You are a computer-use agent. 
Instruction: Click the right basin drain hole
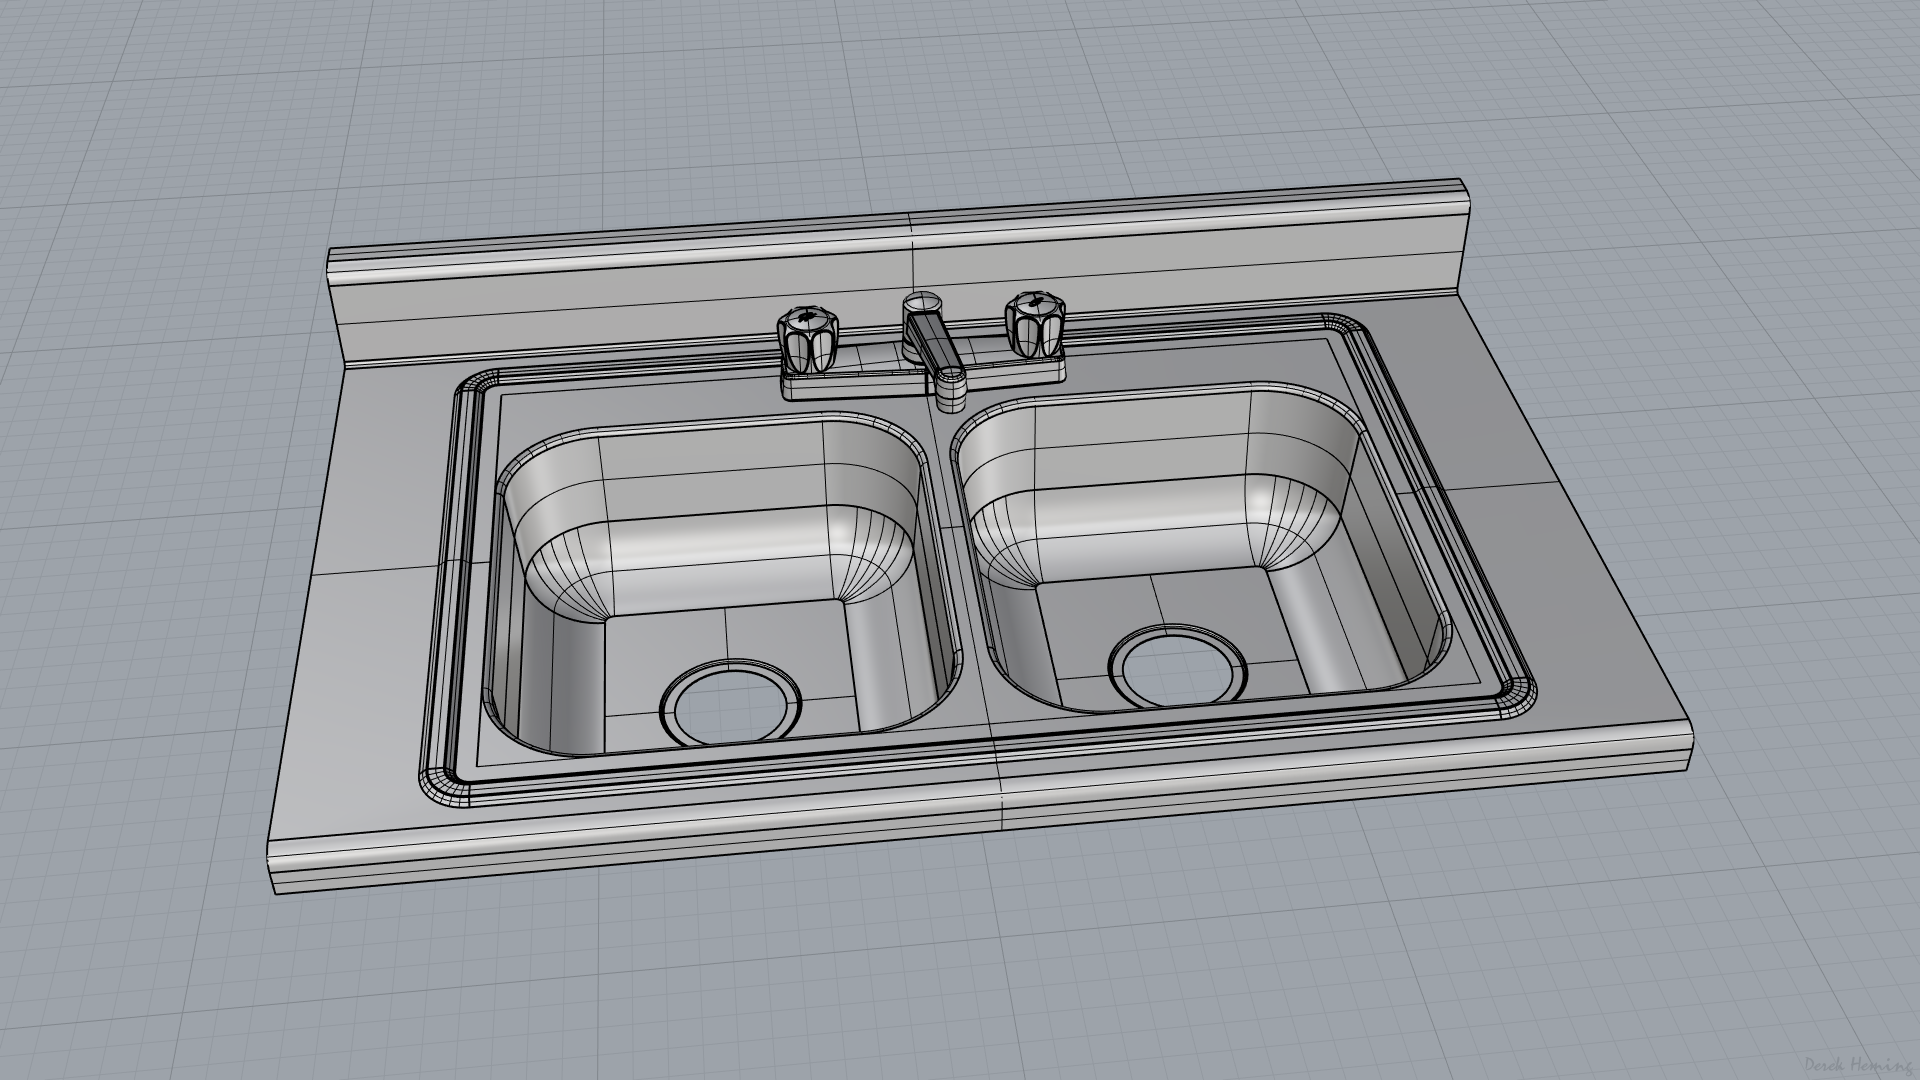(1179, 668)
